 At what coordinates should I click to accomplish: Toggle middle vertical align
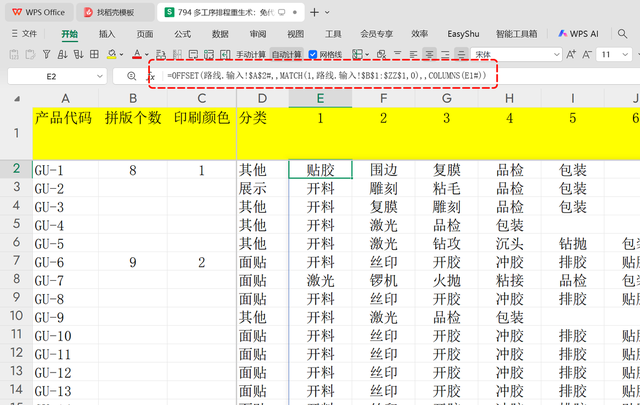pyautogui.click(x=461, y=54)
